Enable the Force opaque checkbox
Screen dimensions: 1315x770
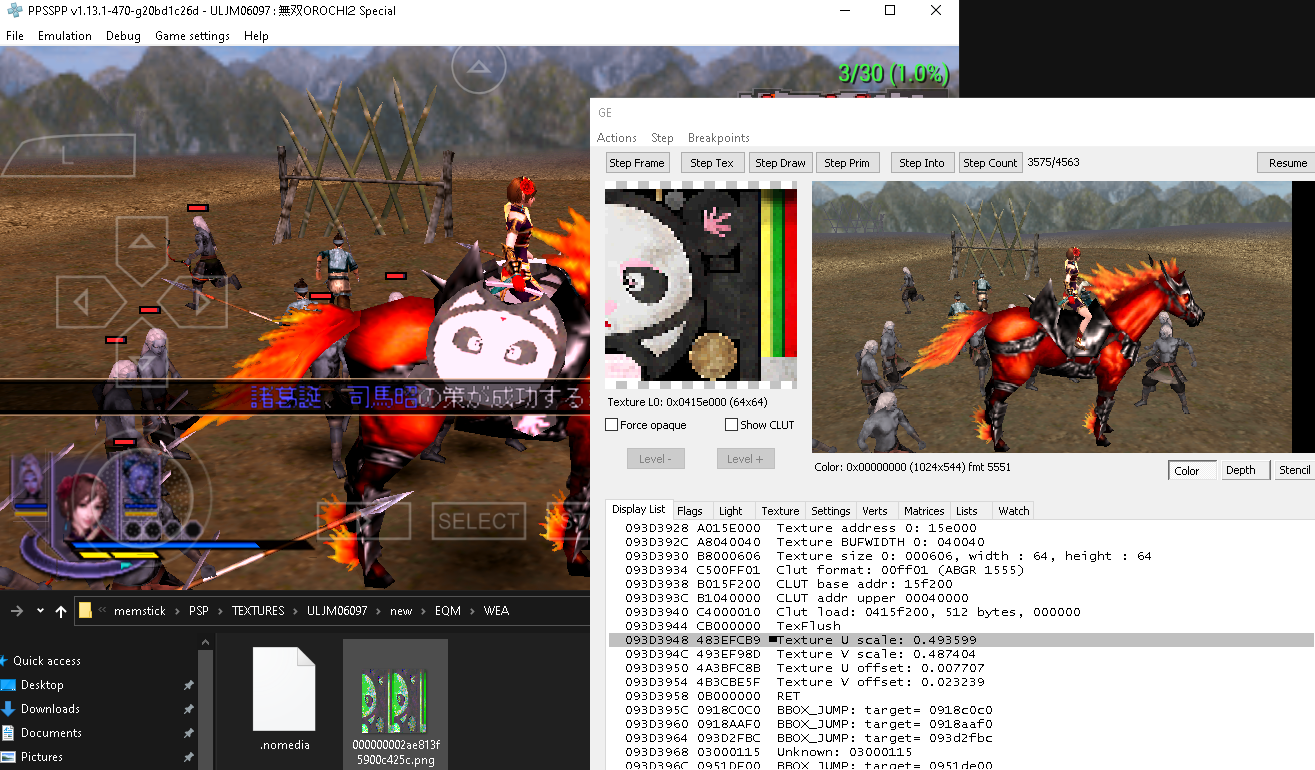point(610,424)
